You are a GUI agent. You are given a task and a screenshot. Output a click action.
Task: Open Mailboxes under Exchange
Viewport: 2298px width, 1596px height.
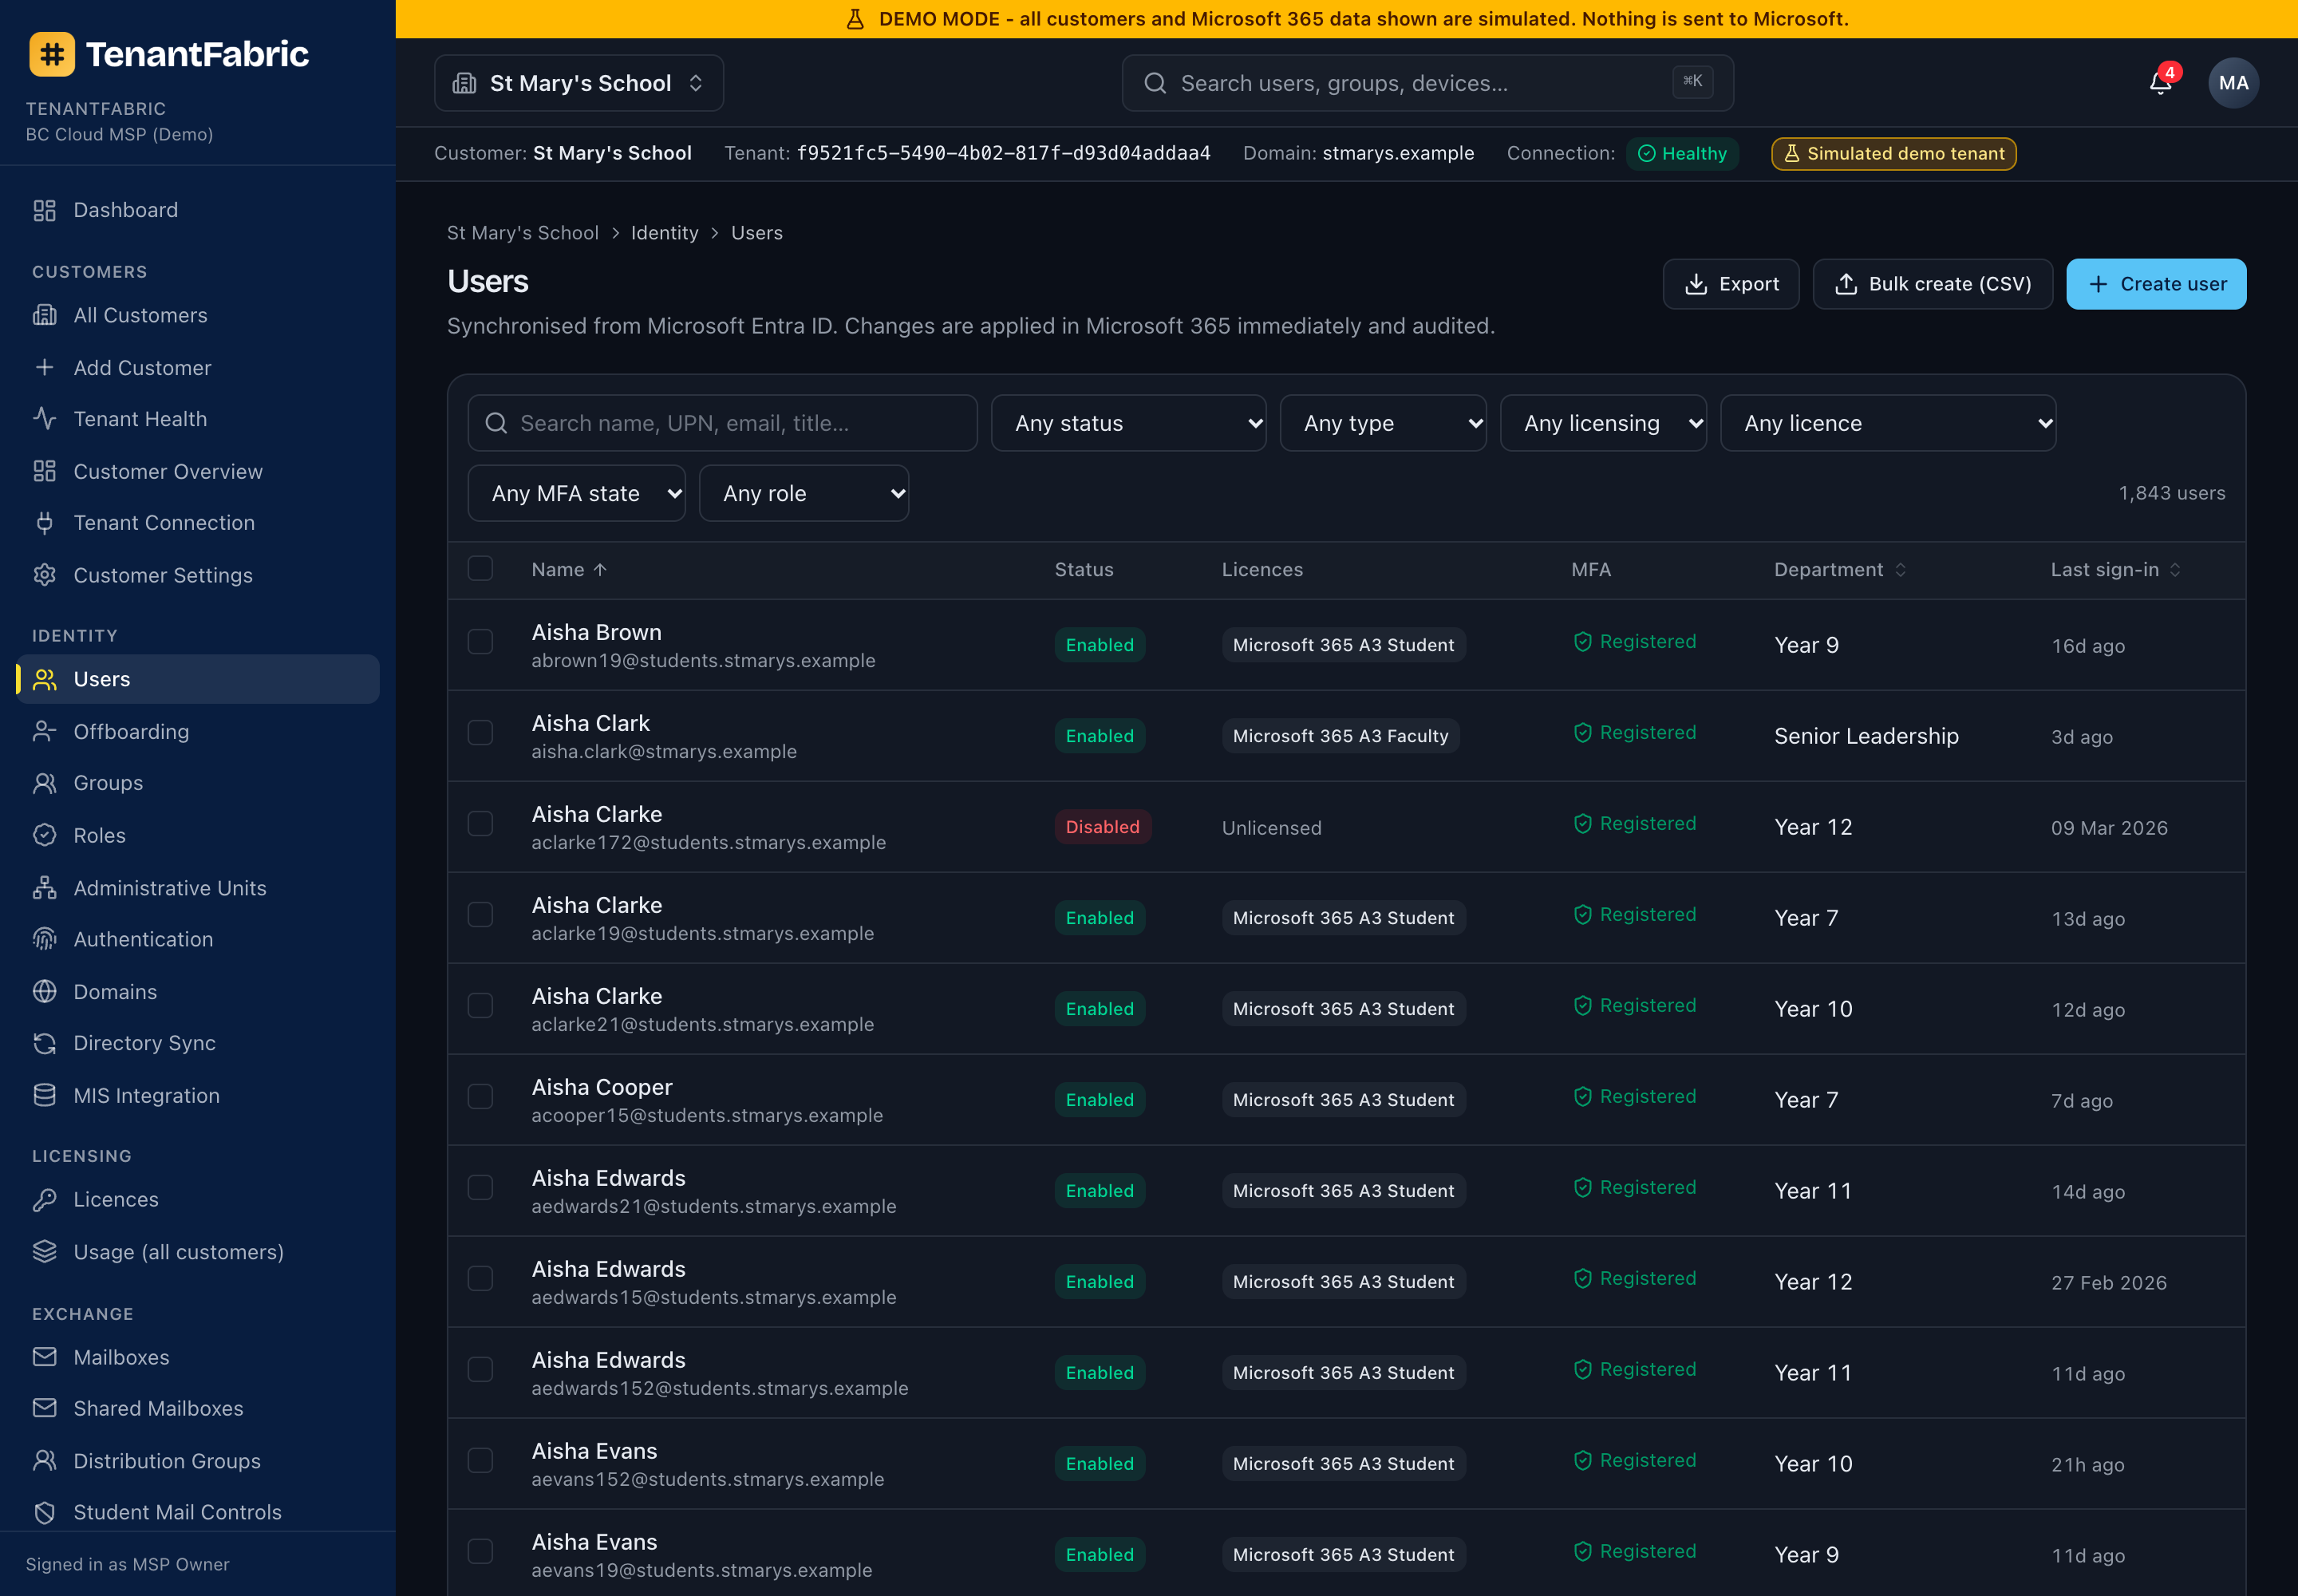click(198, 1357)
